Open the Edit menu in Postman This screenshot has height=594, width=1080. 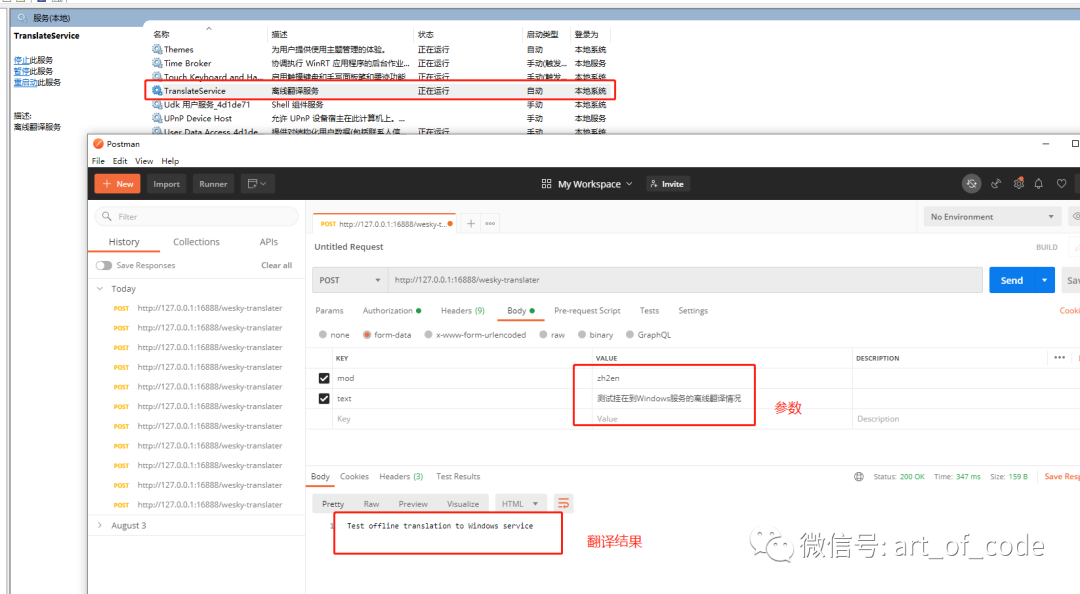(x=120, y=161)
